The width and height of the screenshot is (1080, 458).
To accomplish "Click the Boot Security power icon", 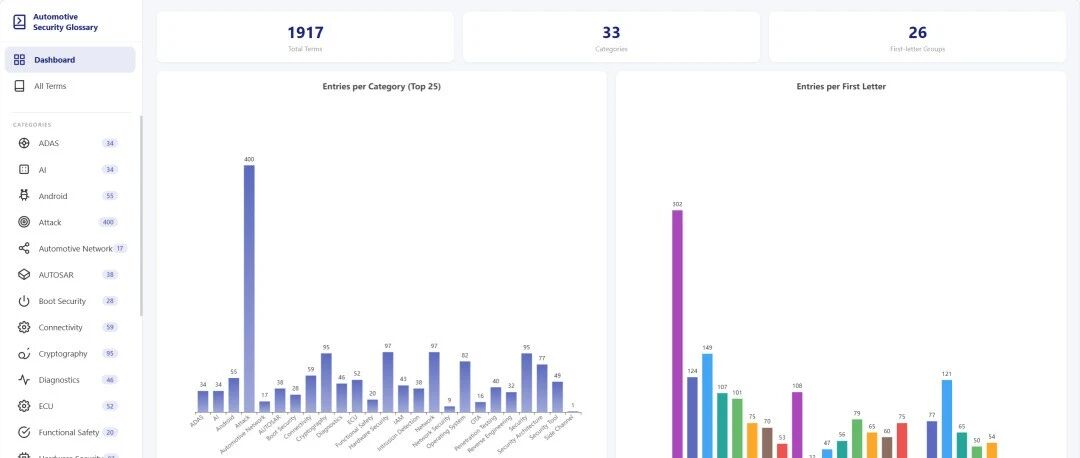I will [24, 301].
